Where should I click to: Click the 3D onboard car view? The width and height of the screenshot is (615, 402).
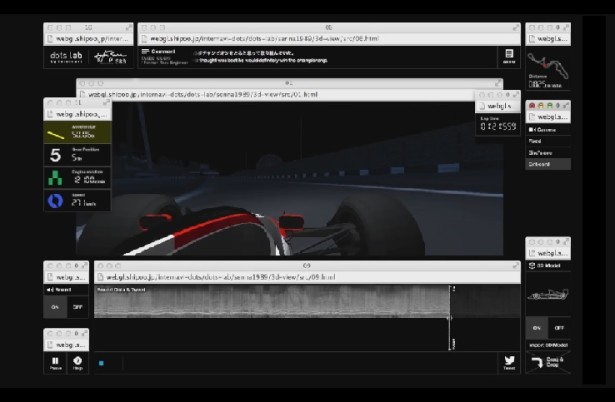point(289,178)
